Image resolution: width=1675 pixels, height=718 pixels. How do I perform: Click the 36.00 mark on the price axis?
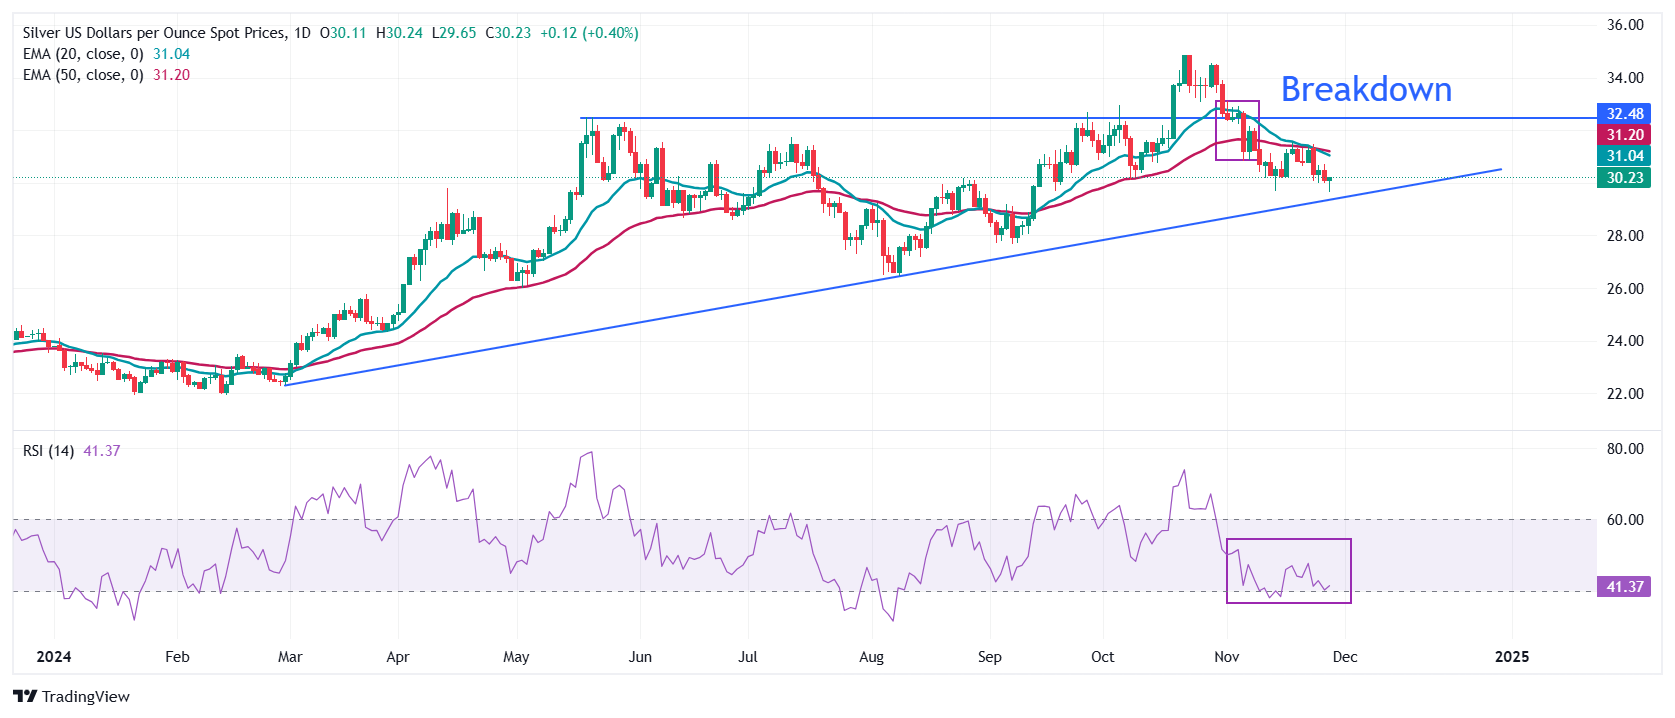[1624, 25]
